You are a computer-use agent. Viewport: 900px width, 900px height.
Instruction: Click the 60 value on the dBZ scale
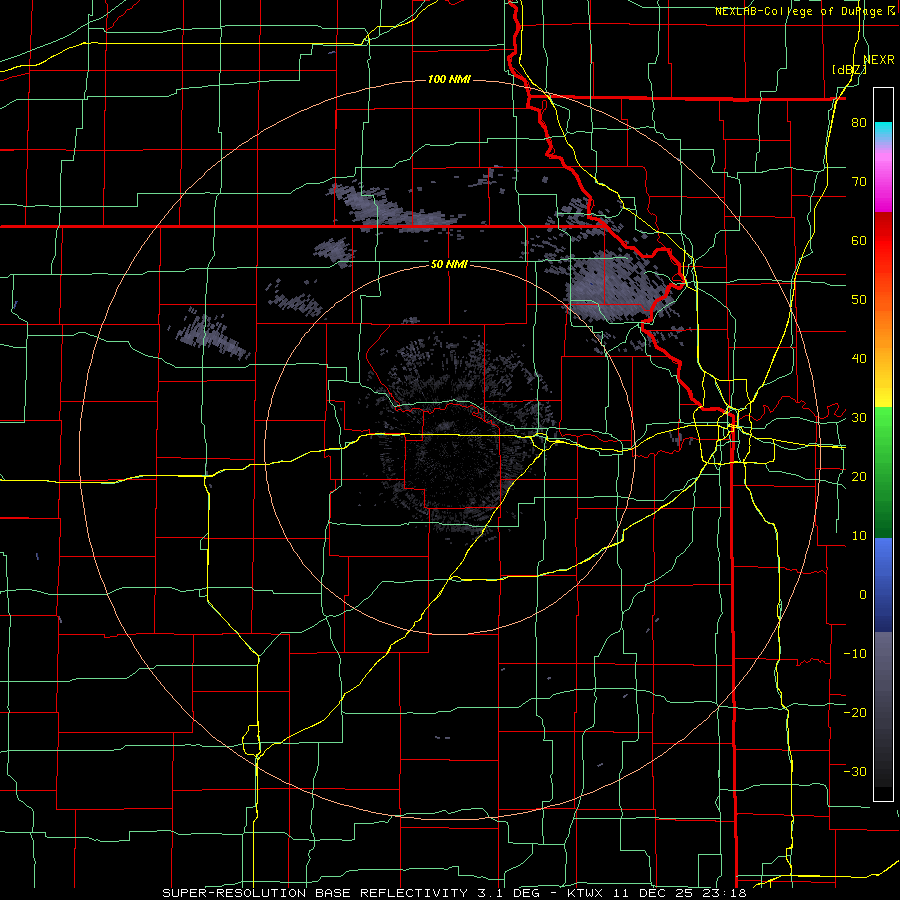pos(859,240)
